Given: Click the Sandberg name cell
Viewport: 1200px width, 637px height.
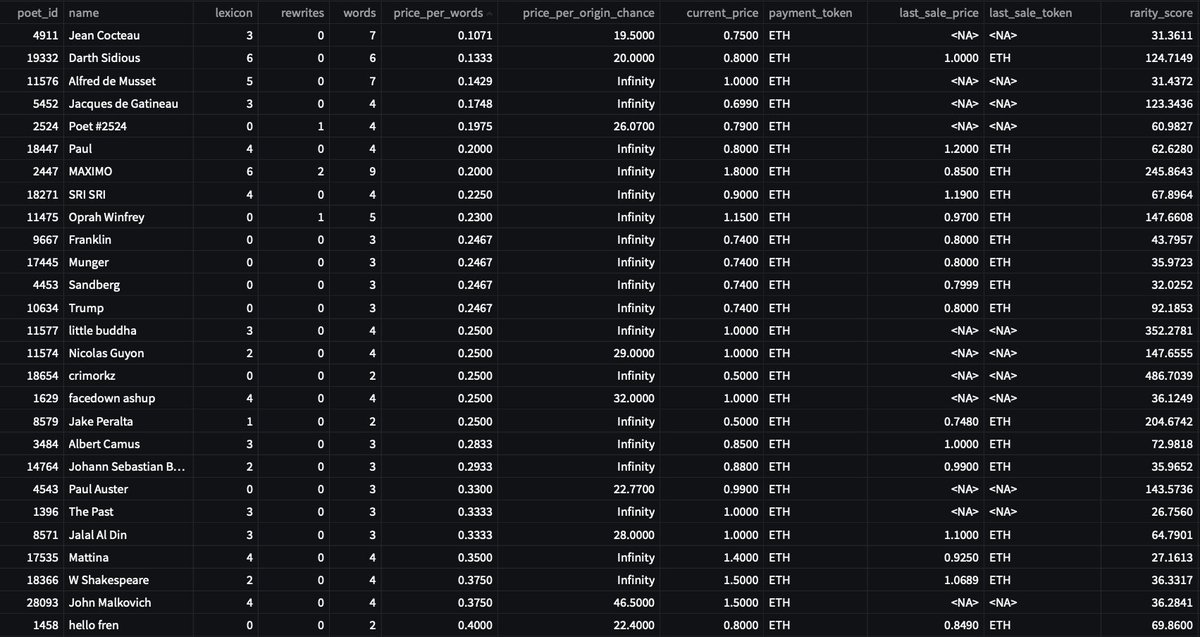Looking at the screenshot, I should point(92,285).
